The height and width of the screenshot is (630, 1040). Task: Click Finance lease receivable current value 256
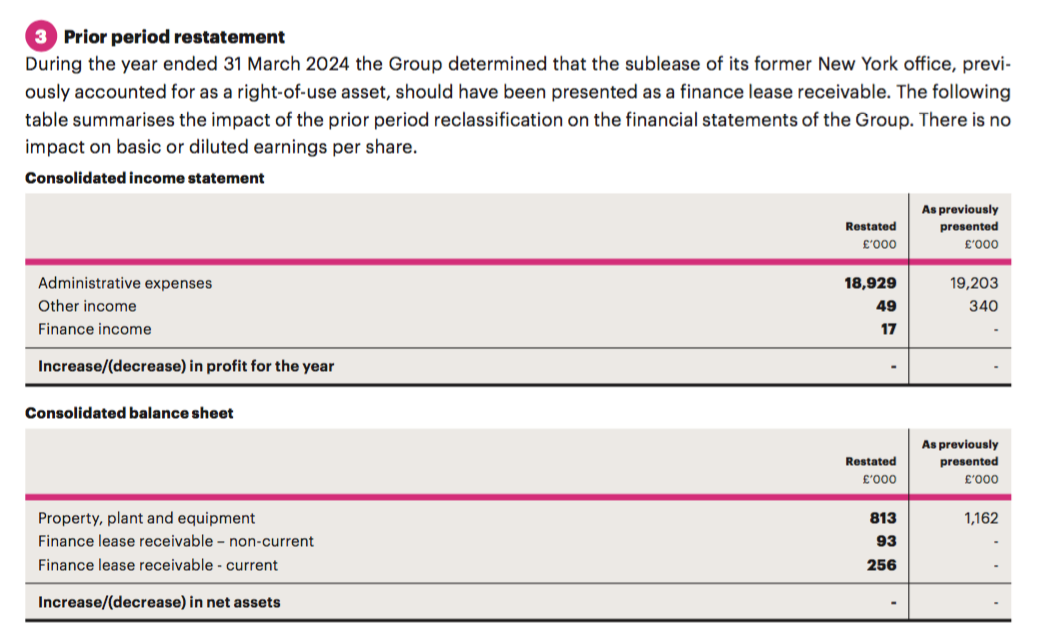(881, 565)
